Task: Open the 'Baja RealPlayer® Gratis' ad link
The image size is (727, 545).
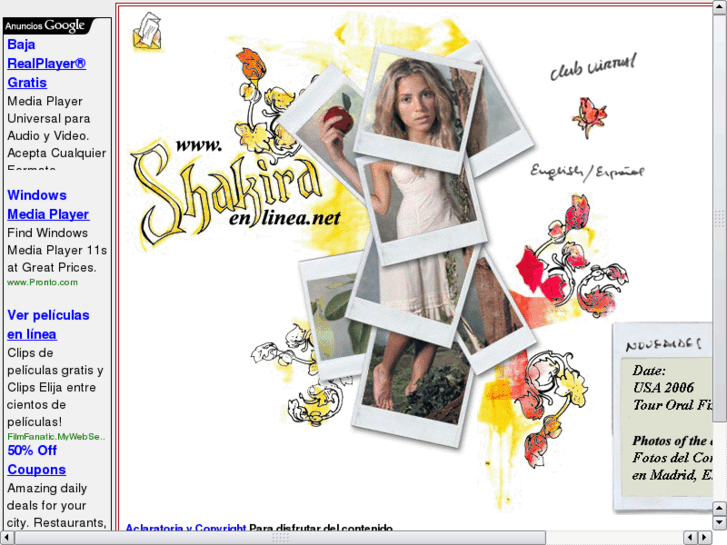Action: [x=46, y=64]
